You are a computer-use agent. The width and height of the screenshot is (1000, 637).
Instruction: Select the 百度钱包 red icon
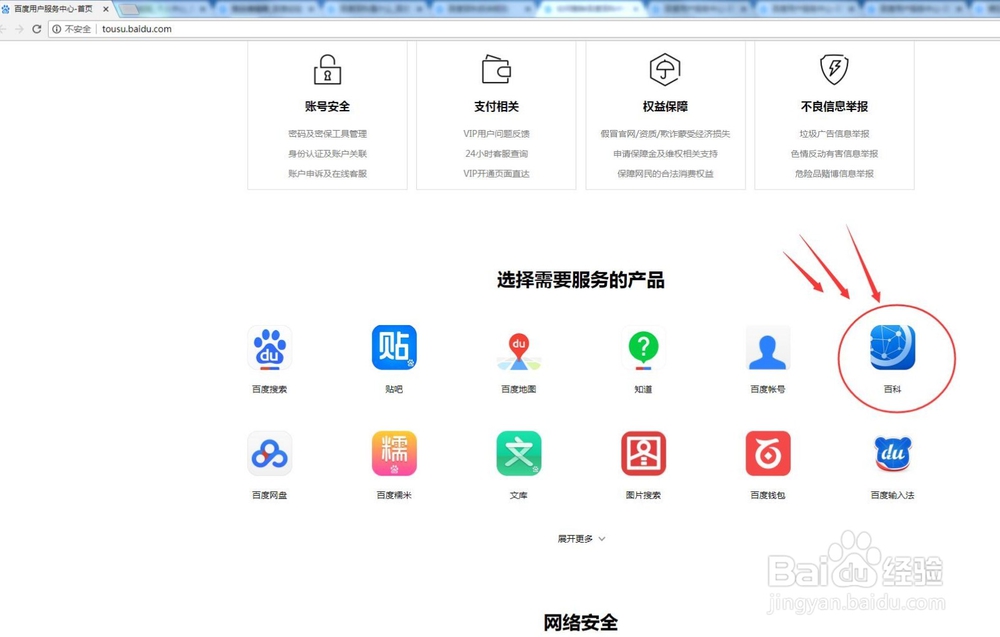768,453
